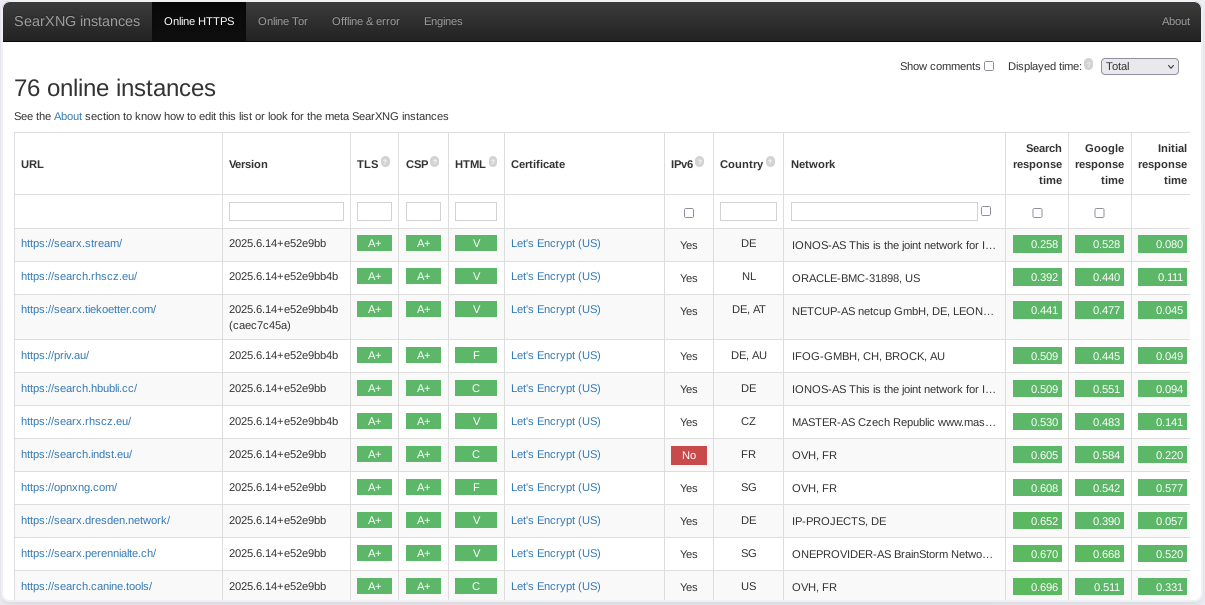
Task: Open the Offline & error tab
Action: 366,21
